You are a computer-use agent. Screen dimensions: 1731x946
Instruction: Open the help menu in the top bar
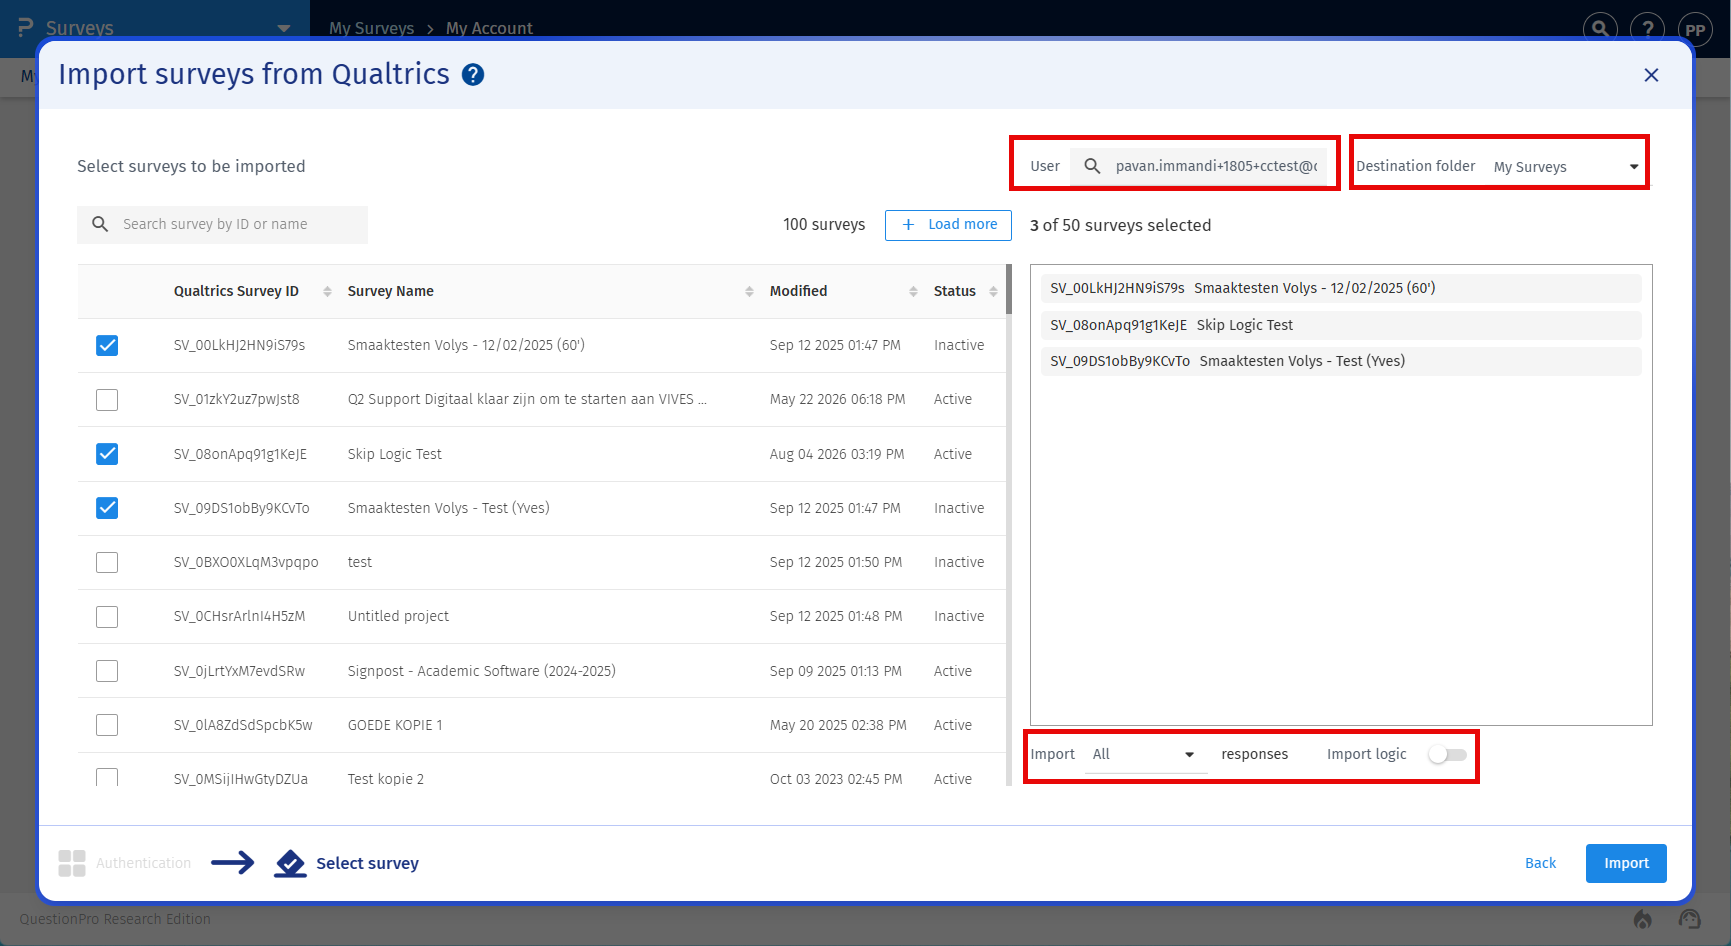click(x=1647, y=29)
